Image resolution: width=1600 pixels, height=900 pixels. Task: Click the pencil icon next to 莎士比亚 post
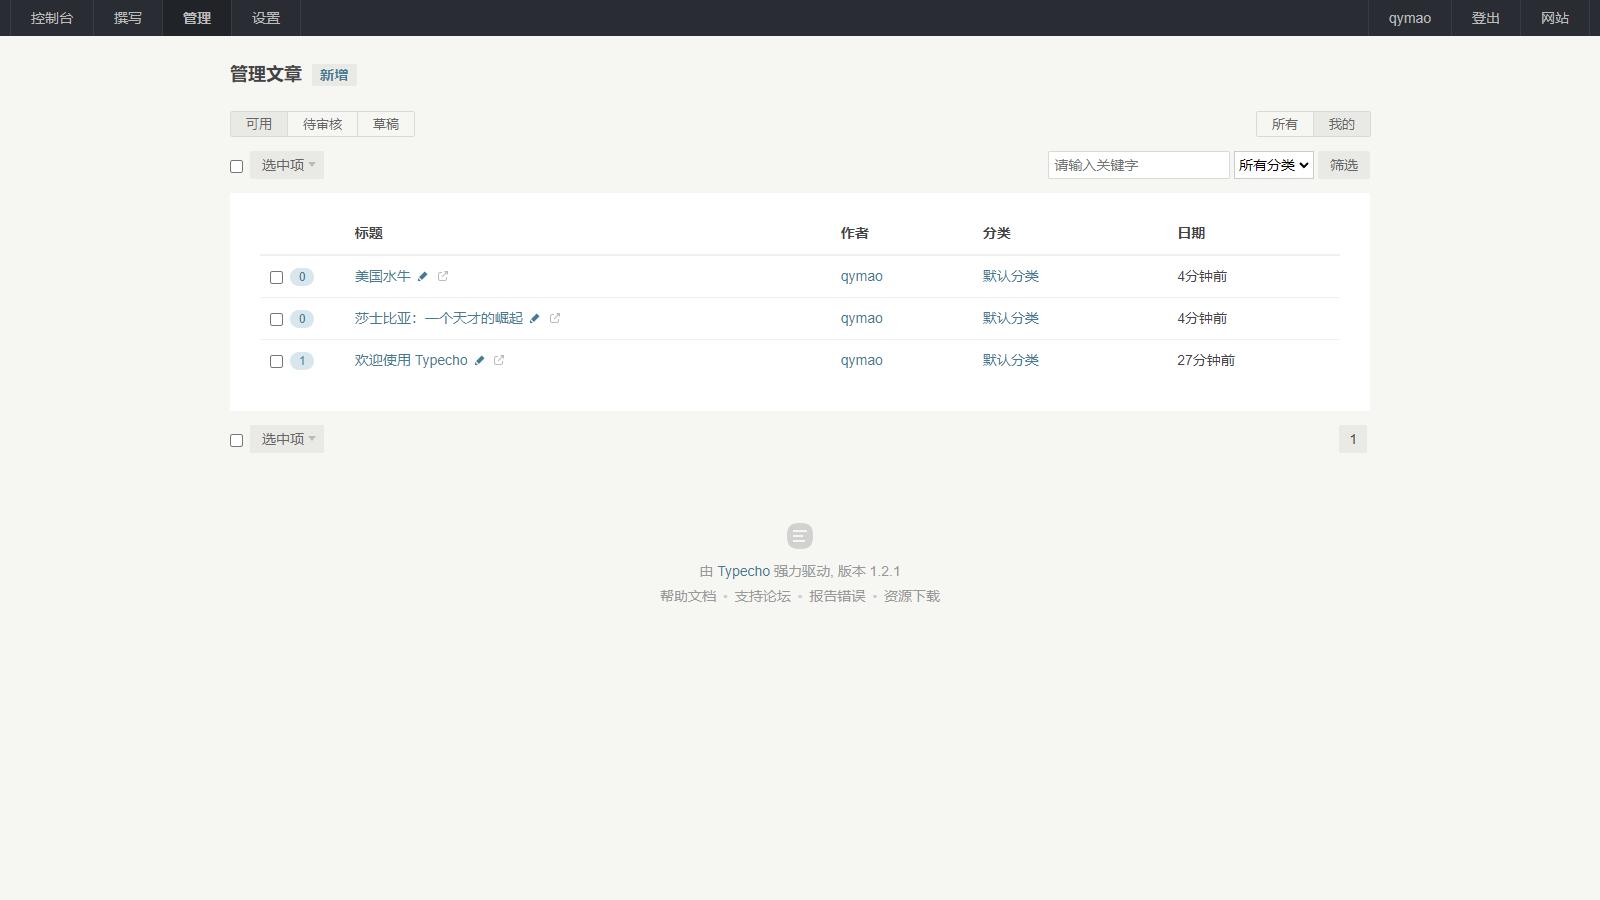534,319
